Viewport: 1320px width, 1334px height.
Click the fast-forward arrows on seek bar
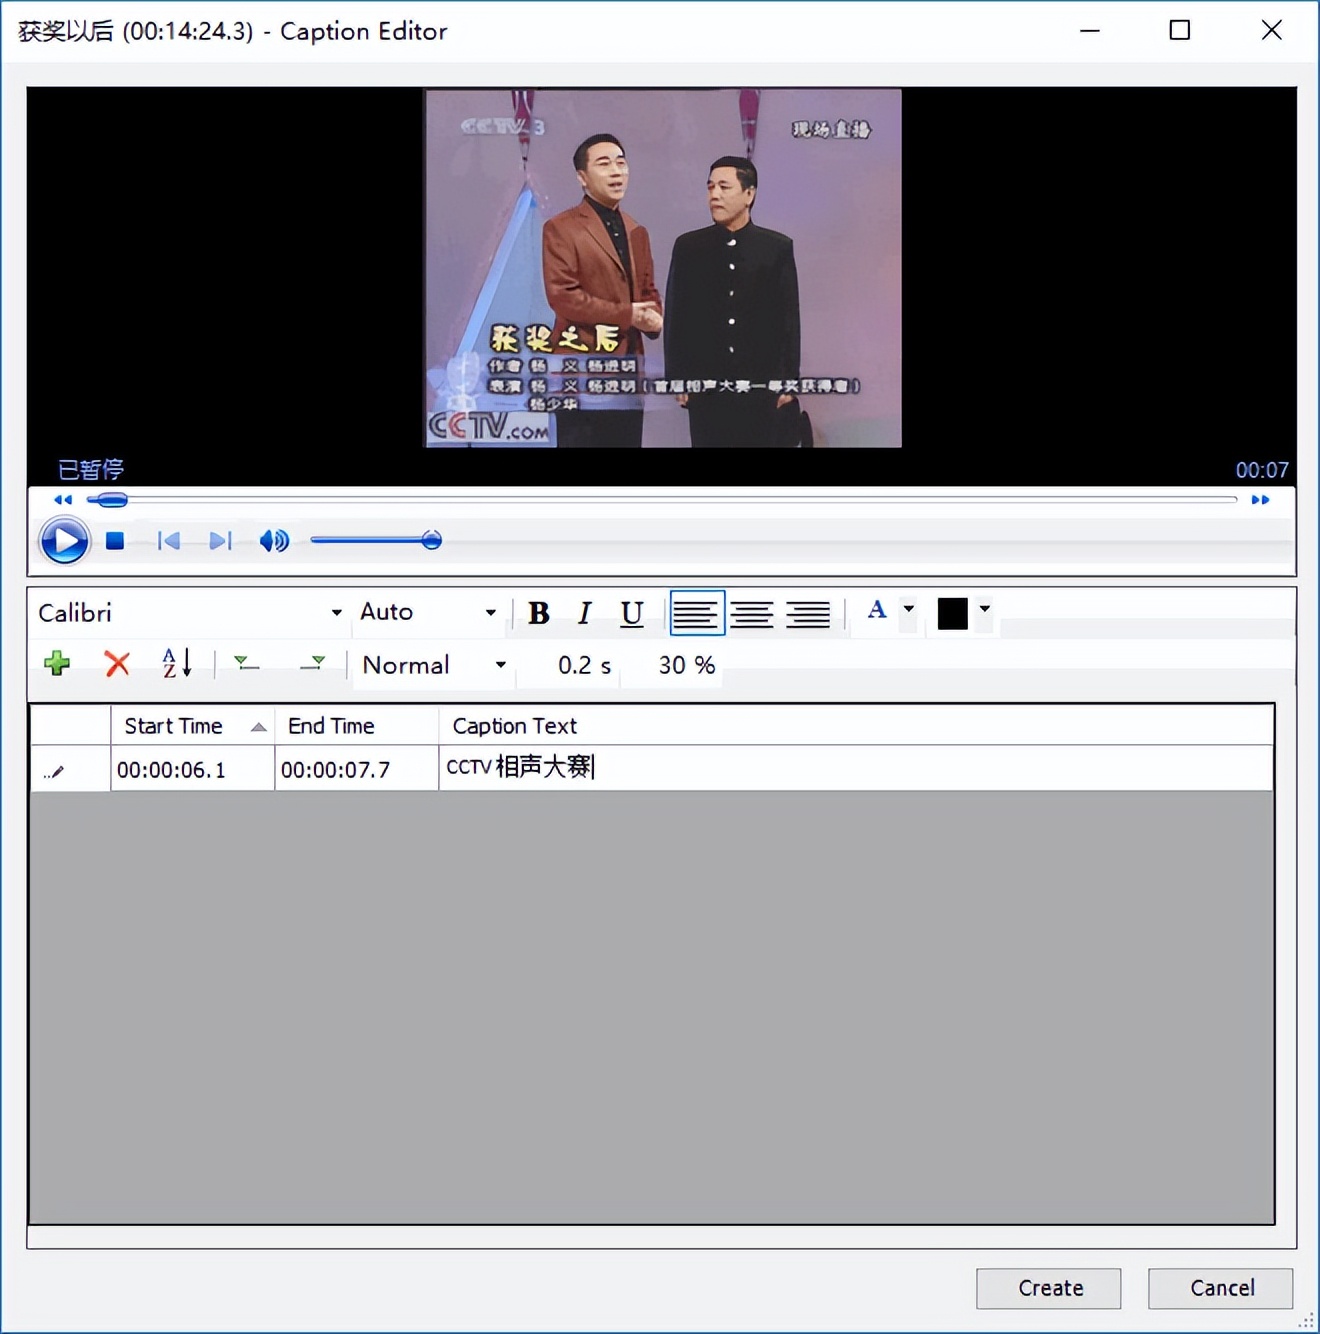[1260, 499]
